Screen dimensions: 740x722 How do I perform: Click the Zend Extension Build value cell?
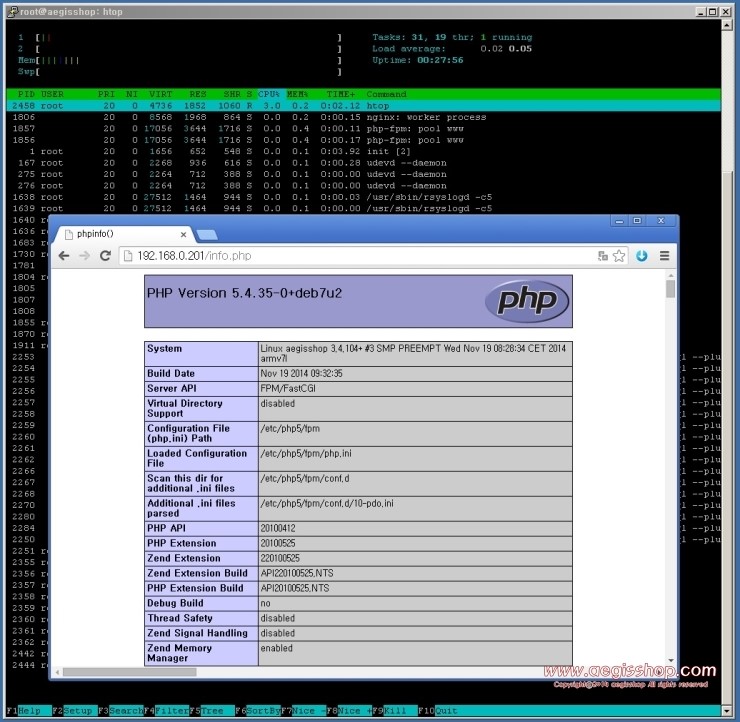(x=415, y=573)
